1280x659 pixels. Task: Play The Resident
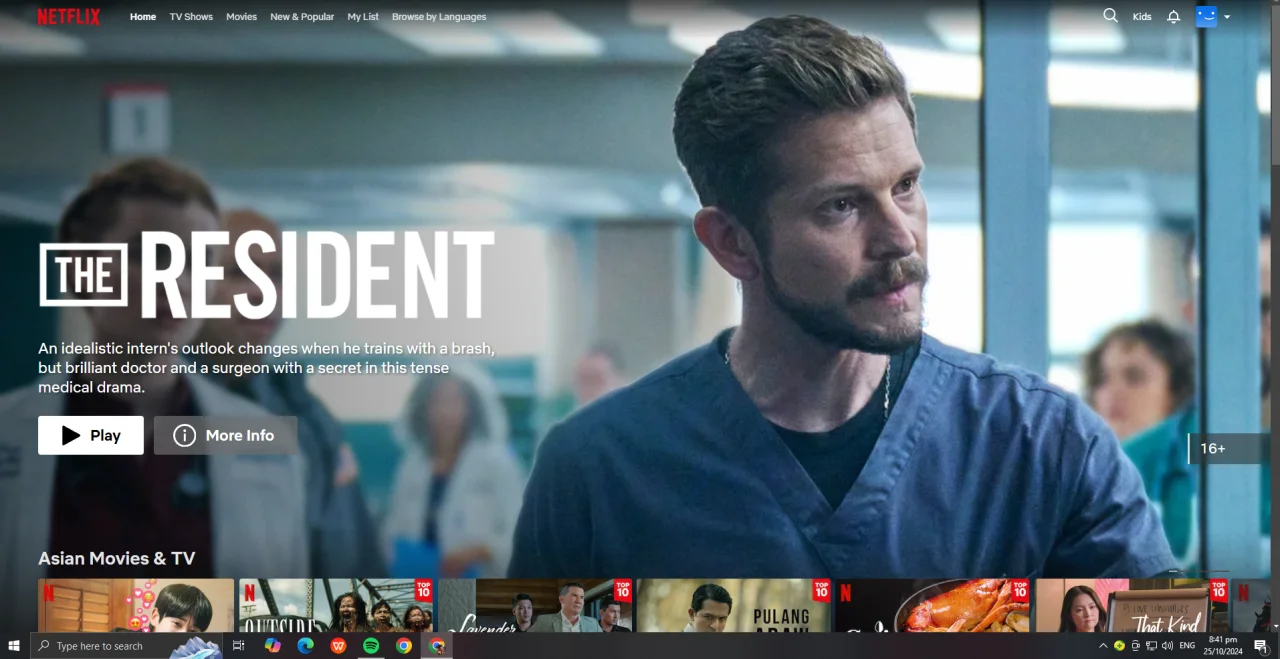click(91, 435)
